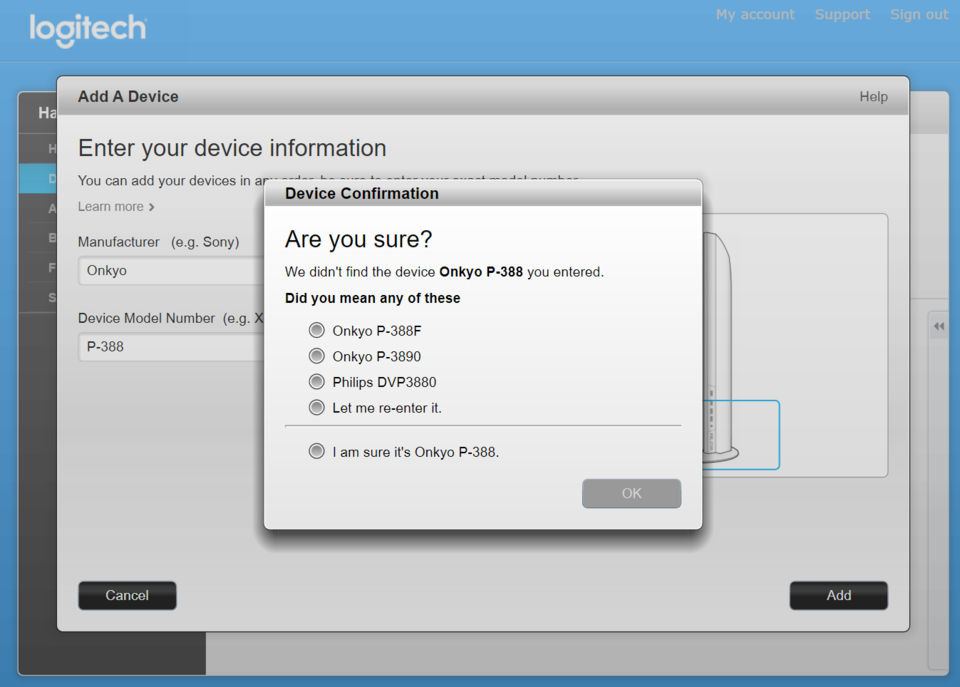Click Sign out in the header
The height and width of the screenshot is (687, 960).
(918, 15)
